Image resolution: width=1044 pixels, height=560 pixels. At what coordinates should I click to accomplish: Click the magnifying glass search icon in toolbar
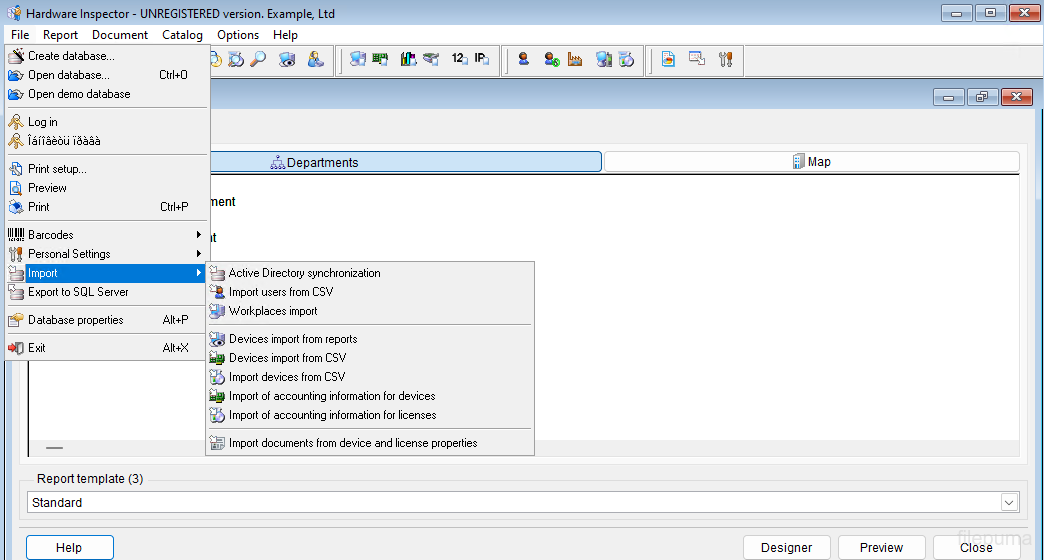click(x=258, y=59)
